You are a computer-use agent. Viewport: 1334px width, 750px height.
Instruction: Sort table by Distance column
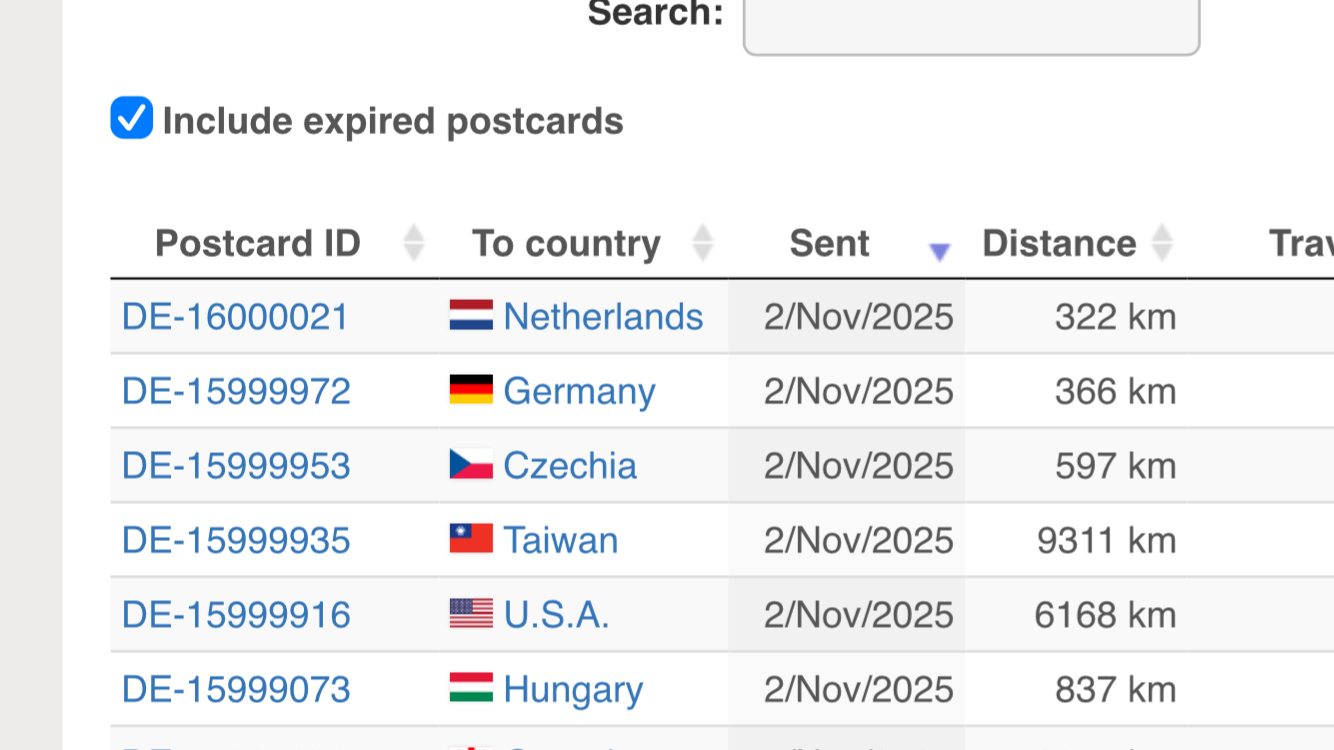[x=1059, y=243]
